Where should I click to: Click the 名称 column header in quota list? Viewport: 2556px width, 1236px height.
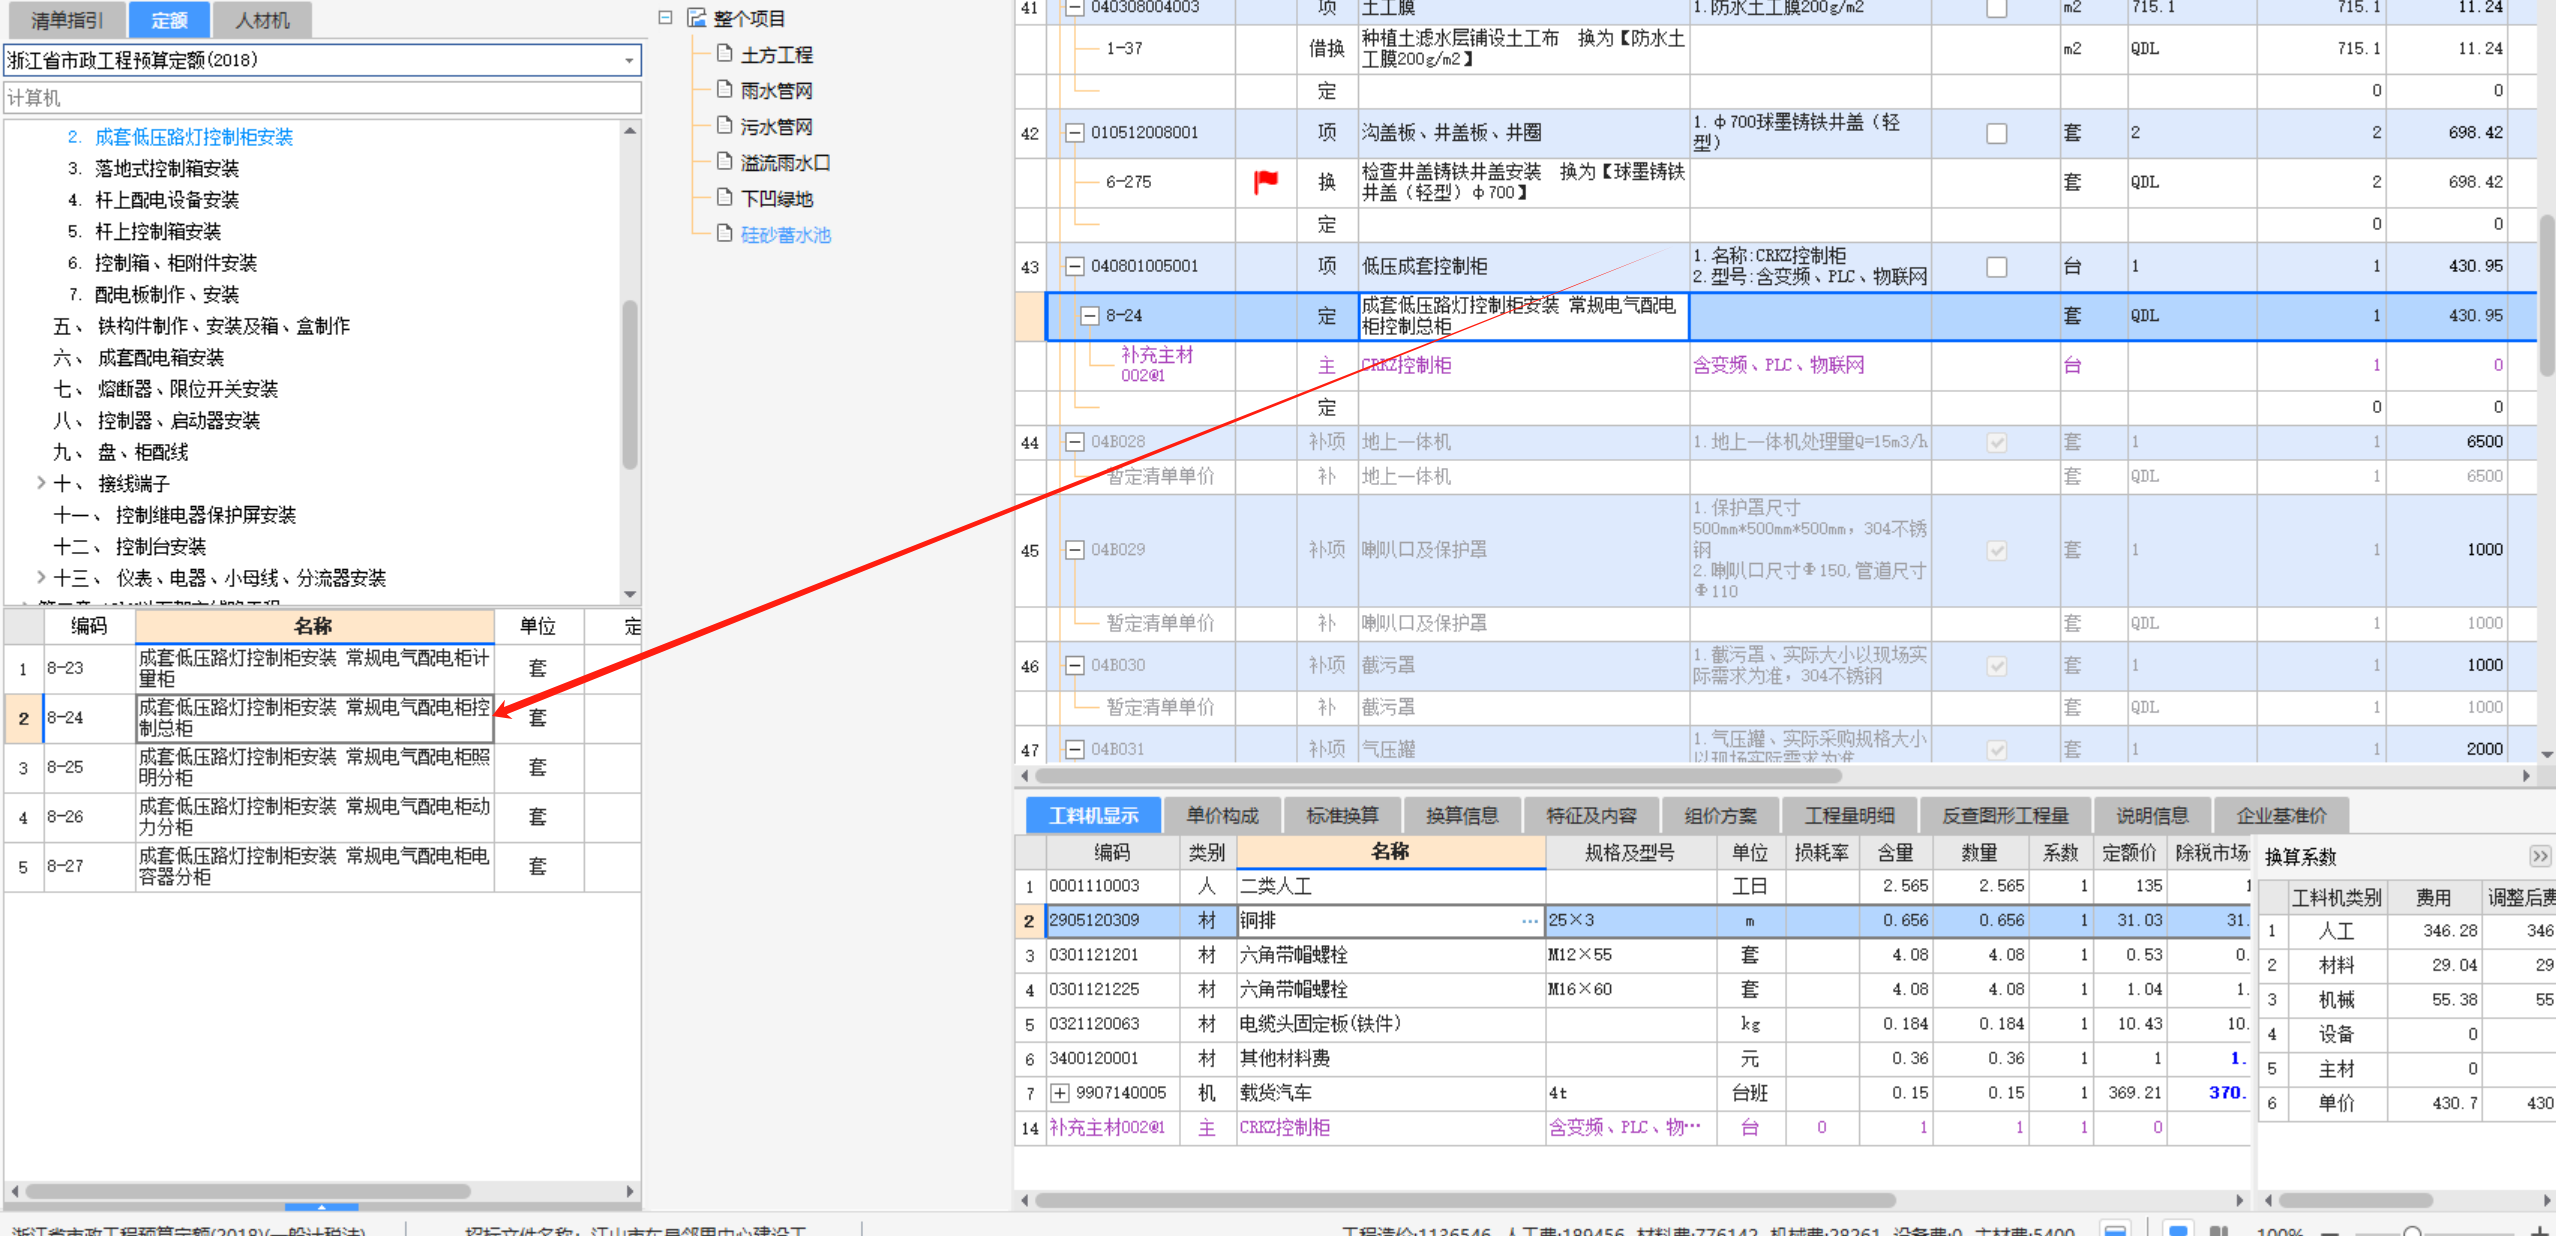pos(314,626)
